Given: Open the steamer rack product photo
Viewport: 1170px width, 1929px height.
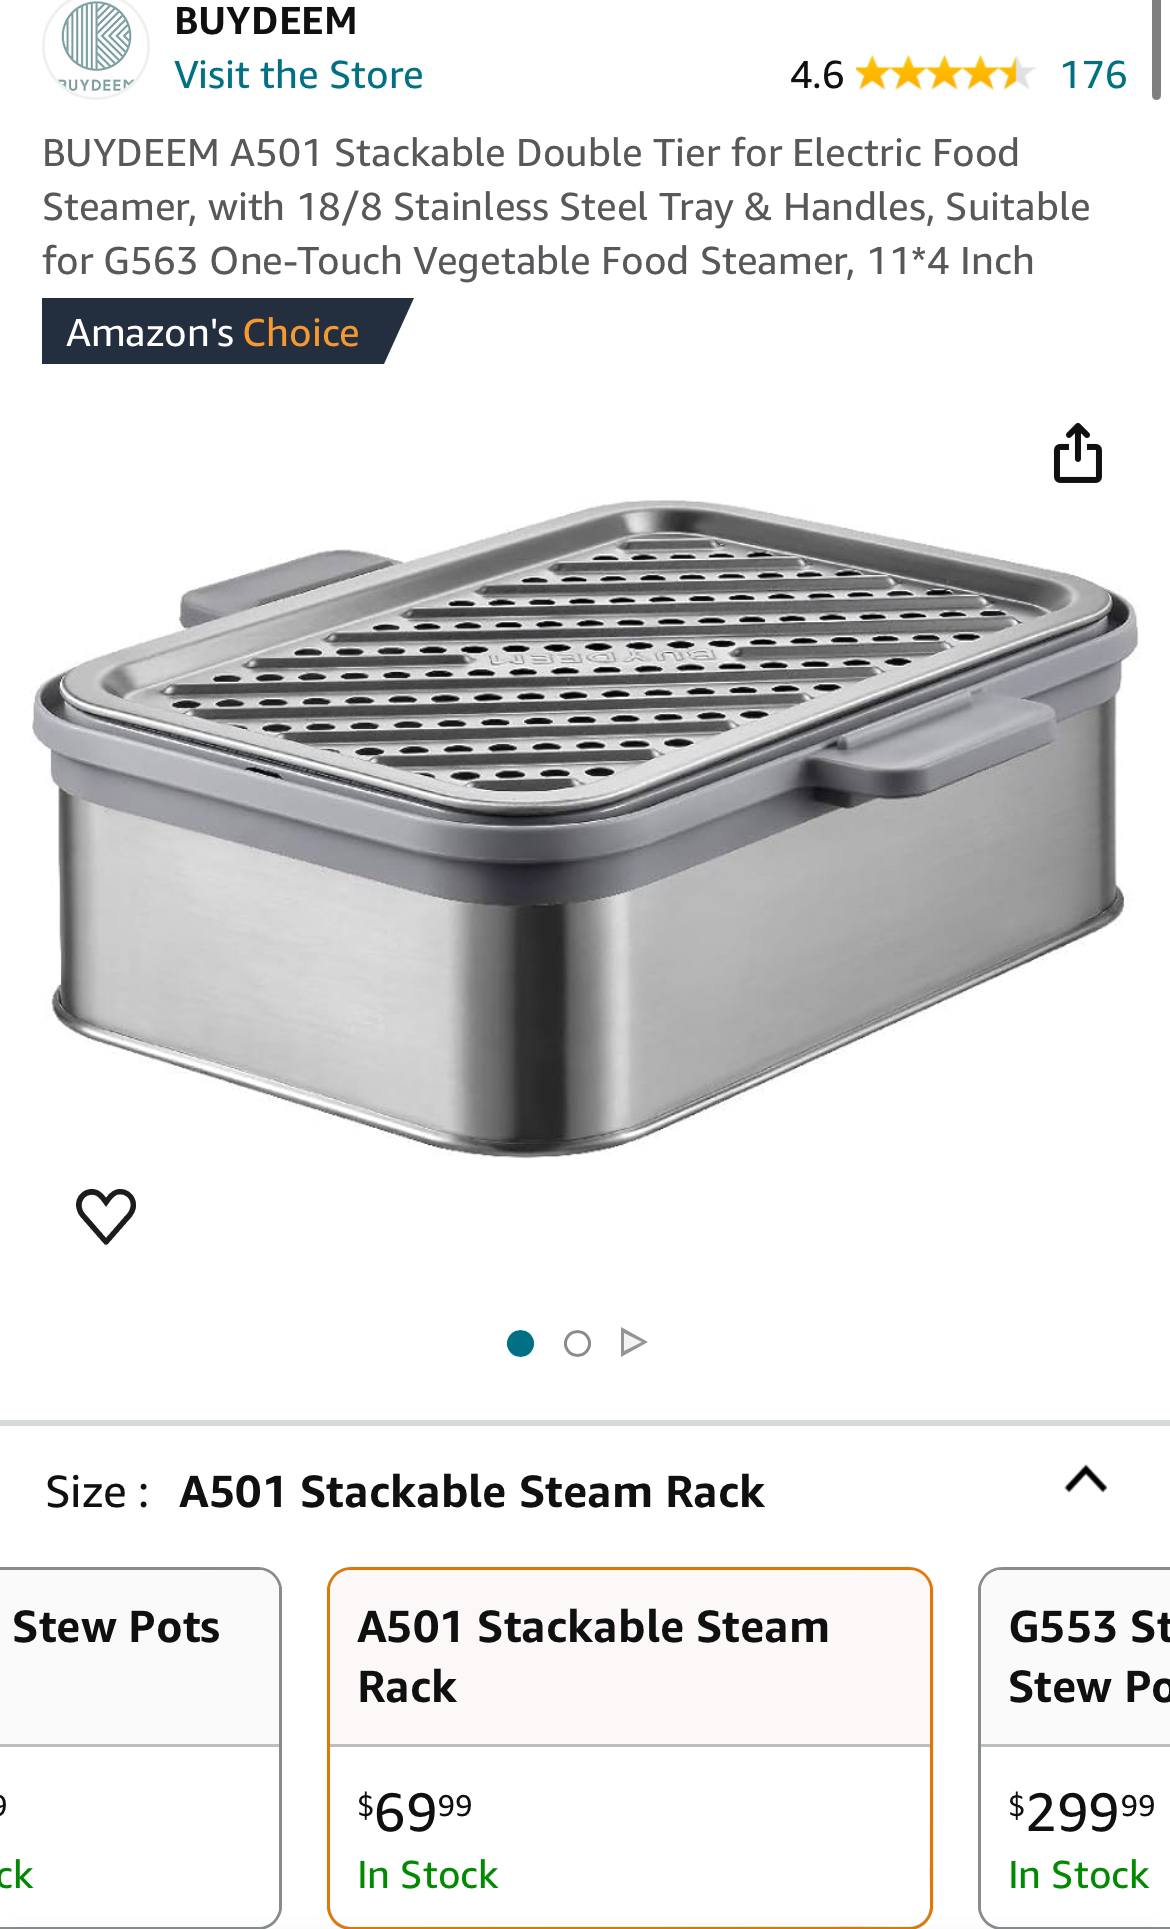Looking at the screenshot, I should 585,828.
